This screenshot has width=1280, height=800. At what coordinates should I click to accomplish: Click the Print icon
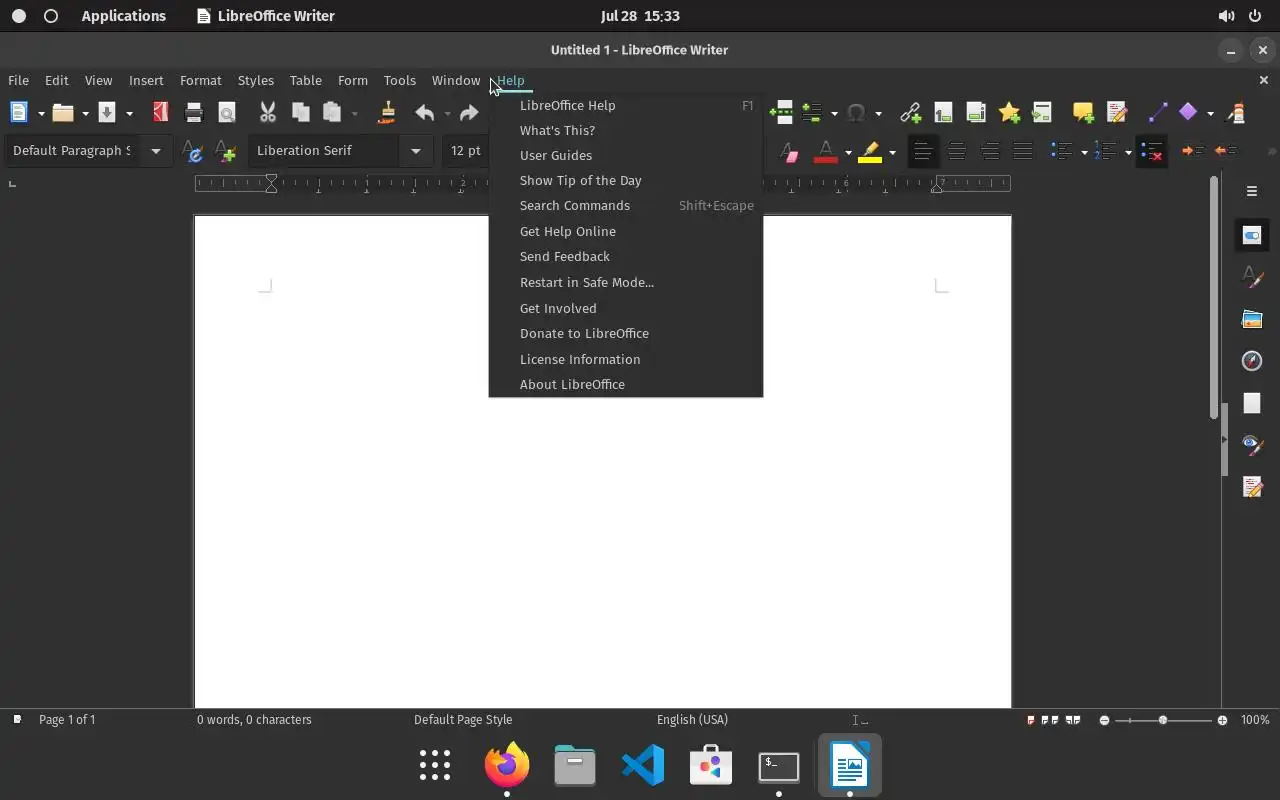click(x=194, y=113)
